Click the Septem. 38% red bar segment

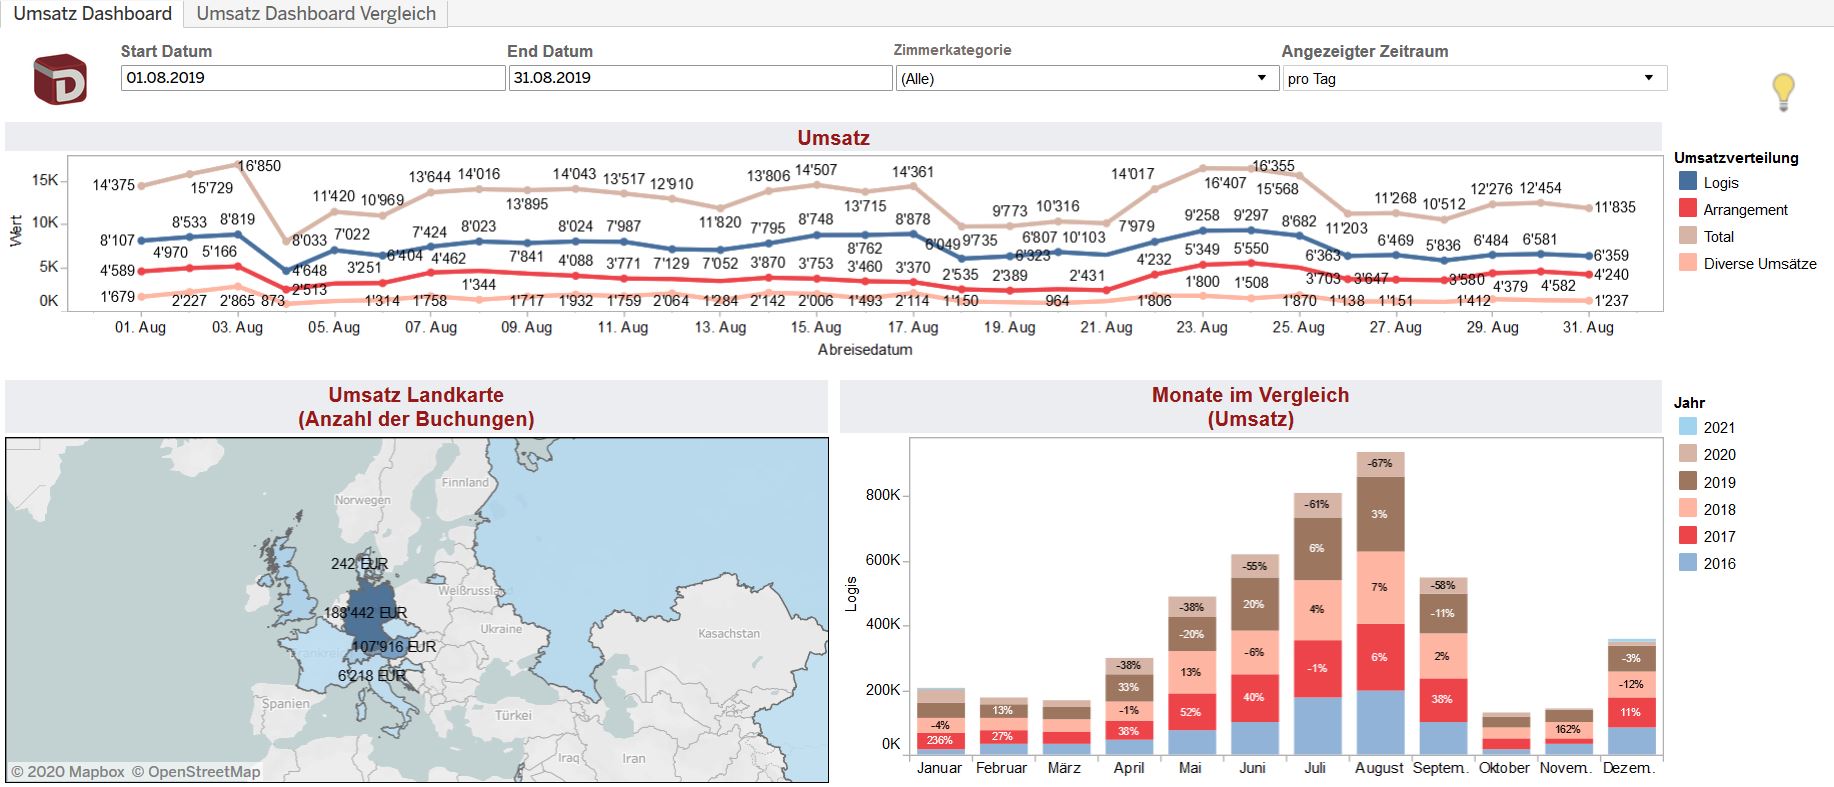(1443, 700)
